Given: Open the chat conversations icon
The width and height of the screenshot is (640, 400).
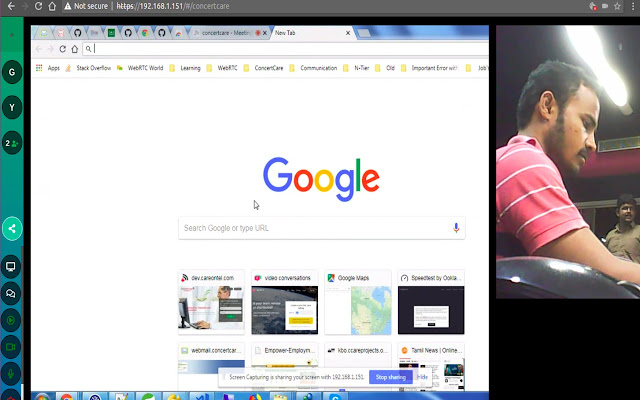Looking at the screenshot, I should tap(11, 293).
